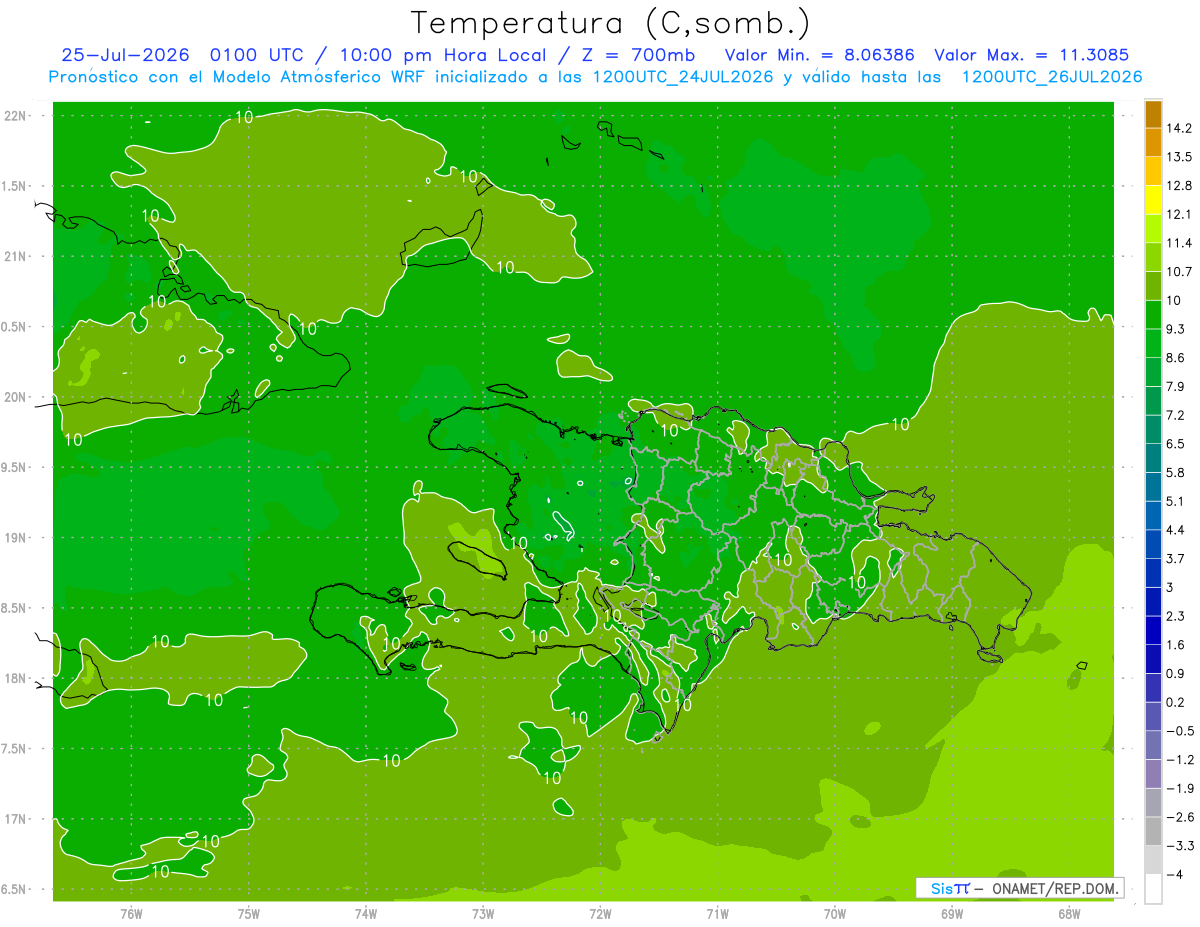This screenshot has height=927, width=1200.
Task: Click the "72W" longitude axis label
Action: (x=600, y=914)
